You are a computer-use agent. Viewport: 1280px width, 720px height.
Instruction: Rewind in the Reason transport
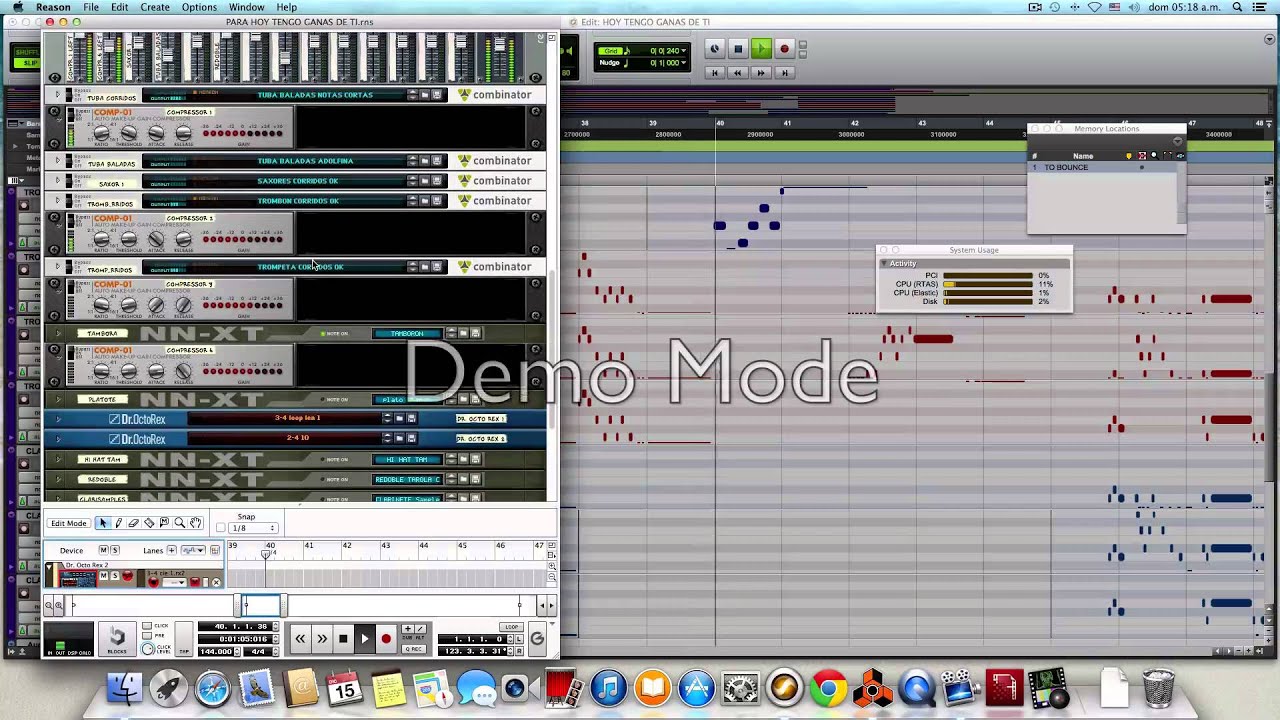coord(300,639)
